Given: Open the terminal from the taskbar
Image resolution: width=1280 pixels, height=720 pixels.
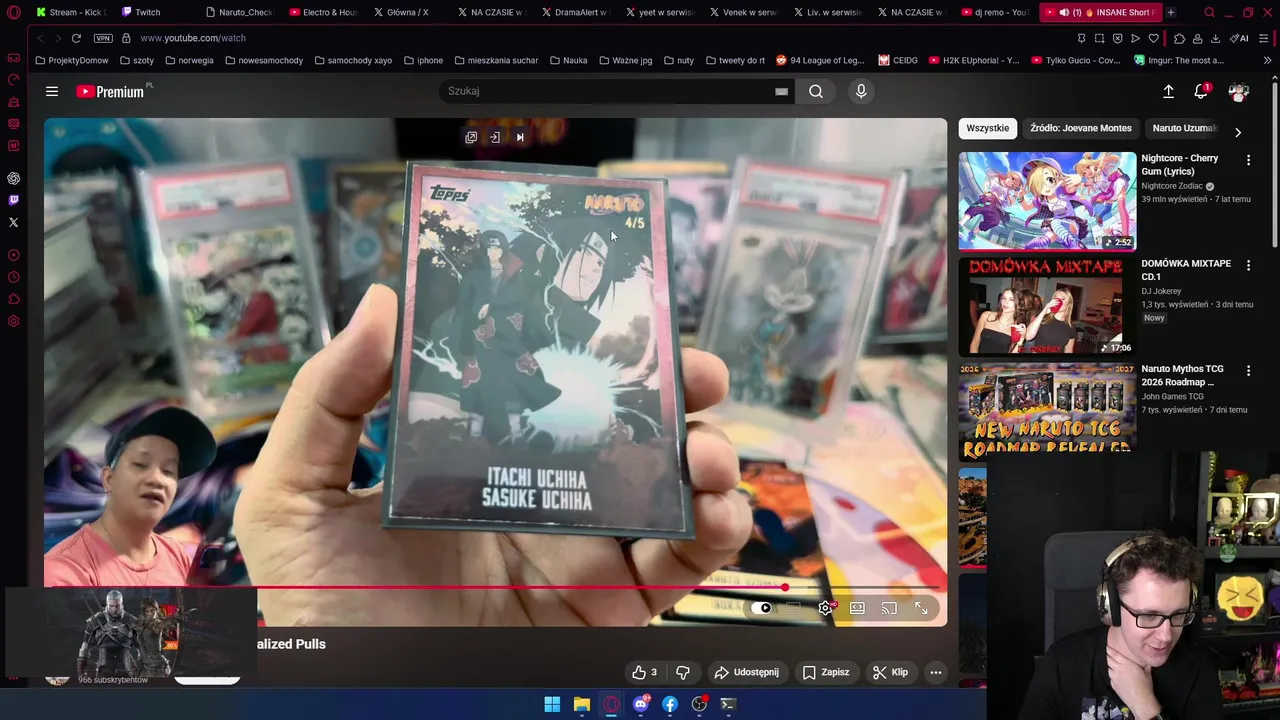Looking at the screenshot, I should point(728,704).
